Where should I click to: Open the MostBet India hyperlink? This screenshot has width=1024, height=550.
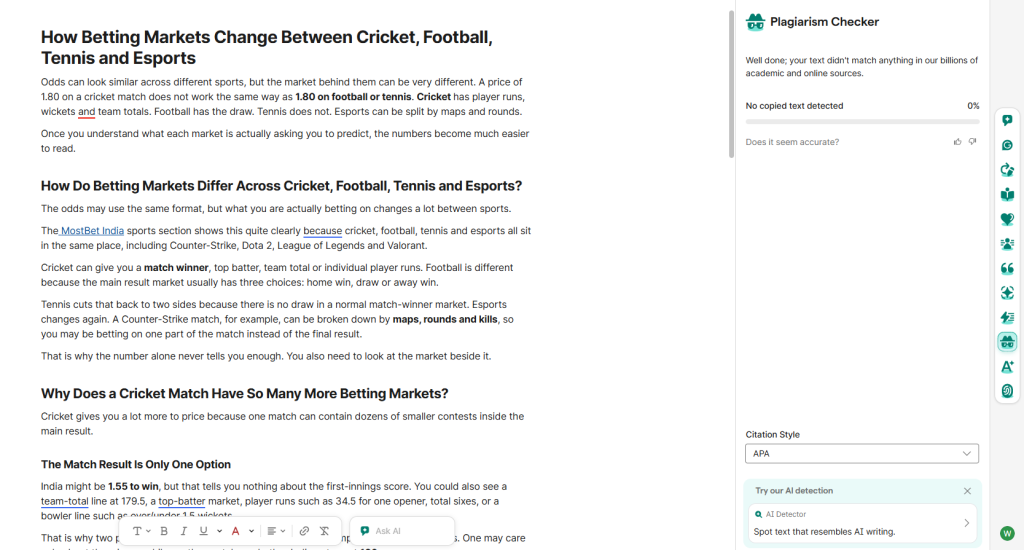(x=92, y=231)
